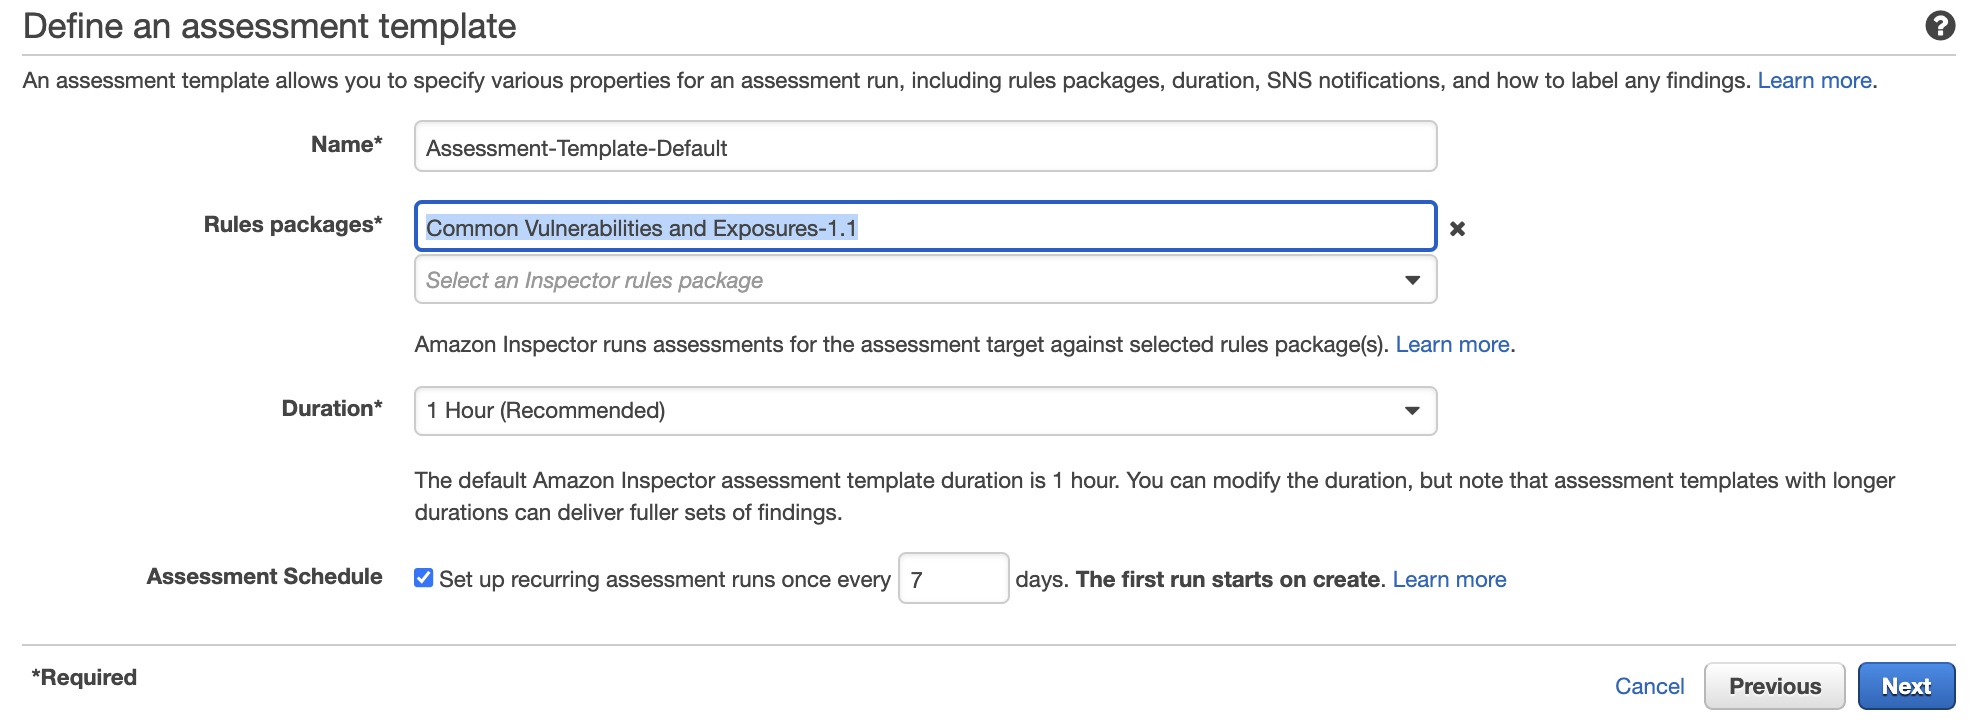The image size is (1980, 720).
Task: Click the 'Define an assessment template' heading
Action: [270, 27]
